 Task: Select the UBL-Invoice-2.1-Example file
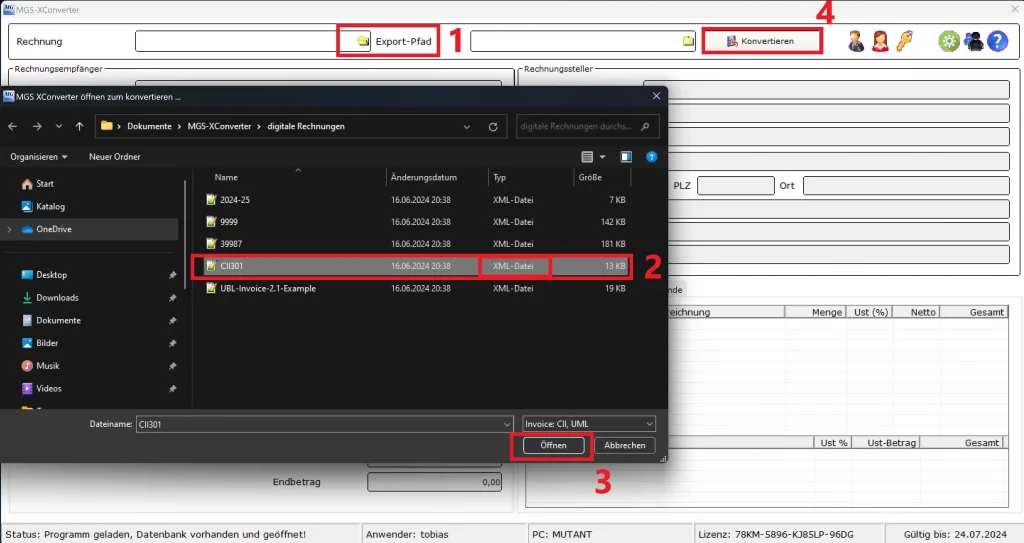pyautogui.click(x=262, y=288)
